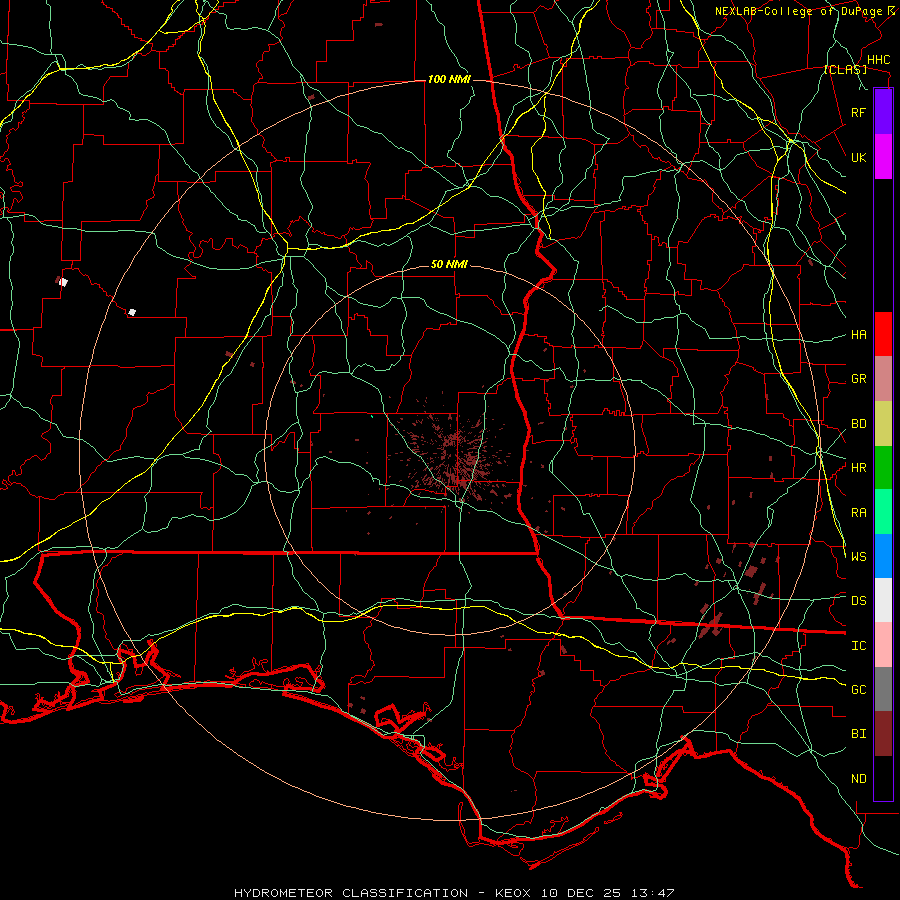Click the 50 NMI range ring label

[x=449, y=265]
